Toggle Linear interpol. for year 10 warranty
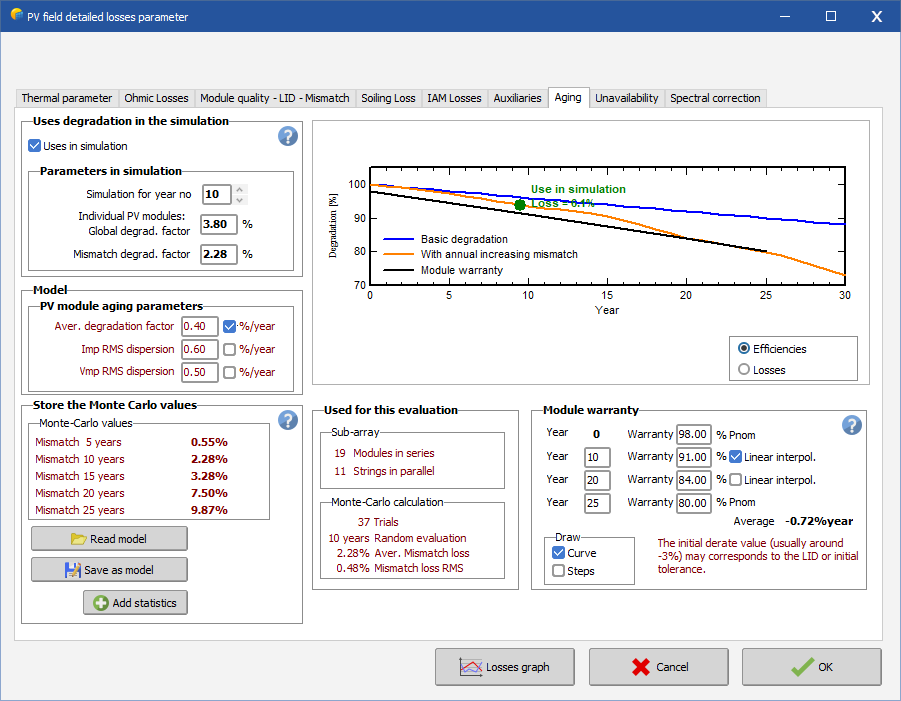 (x=735, y=457)
